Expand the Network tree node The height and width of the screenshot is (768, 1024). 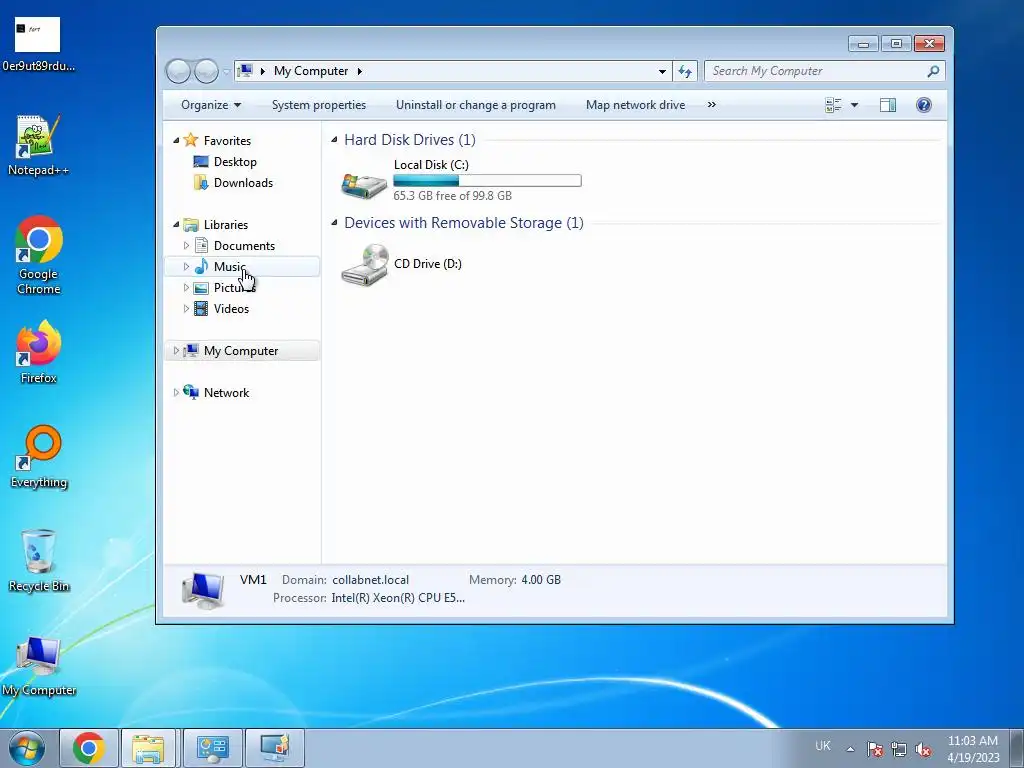point(176,392)
